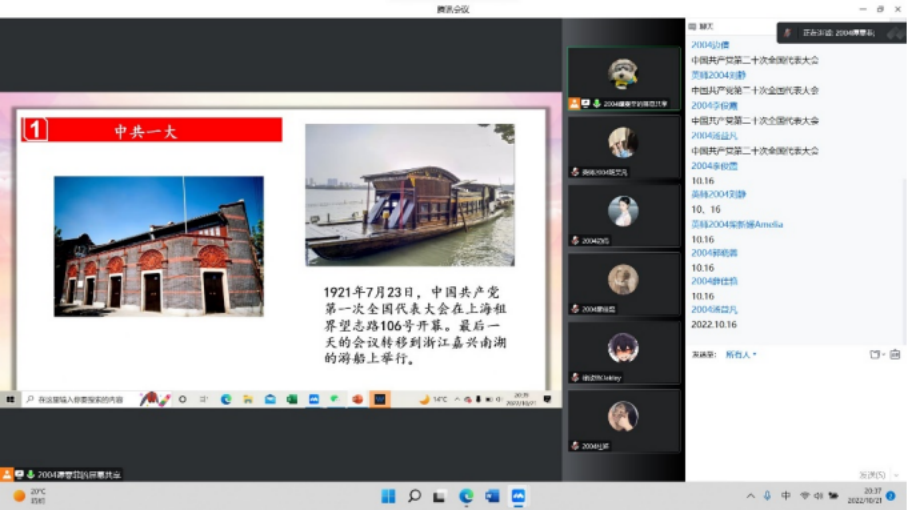Viewport: 909px width, 511px height.
Task: Open taskbar Search magnifier icon
Action: tap(414, 496)
